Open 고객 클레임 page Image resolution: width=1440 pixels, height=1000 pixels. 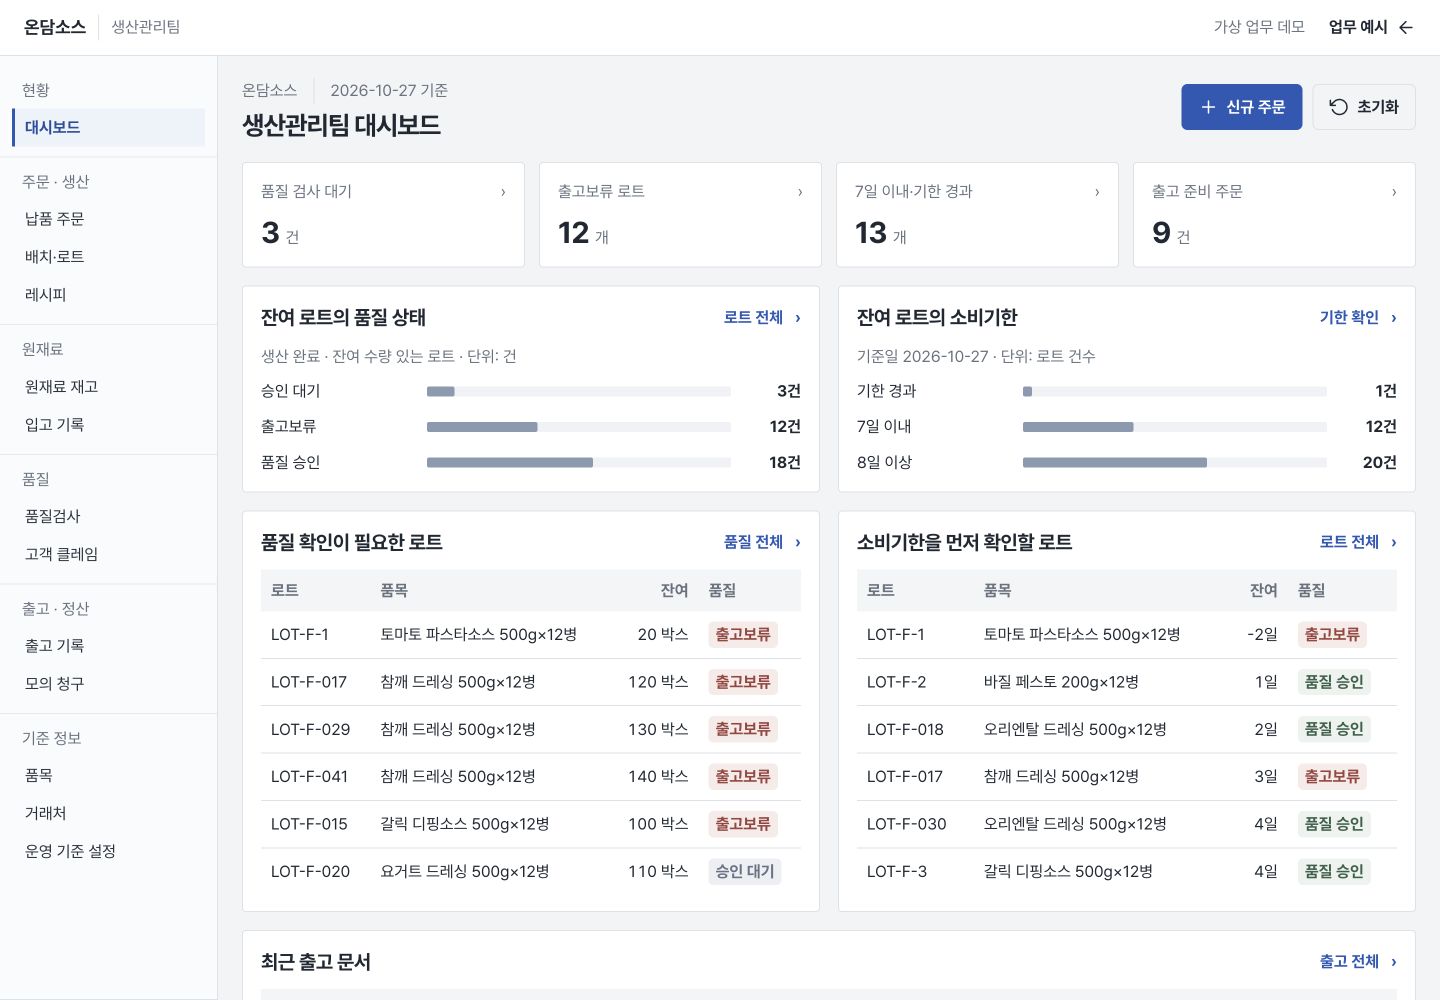(x=108, y=554)
